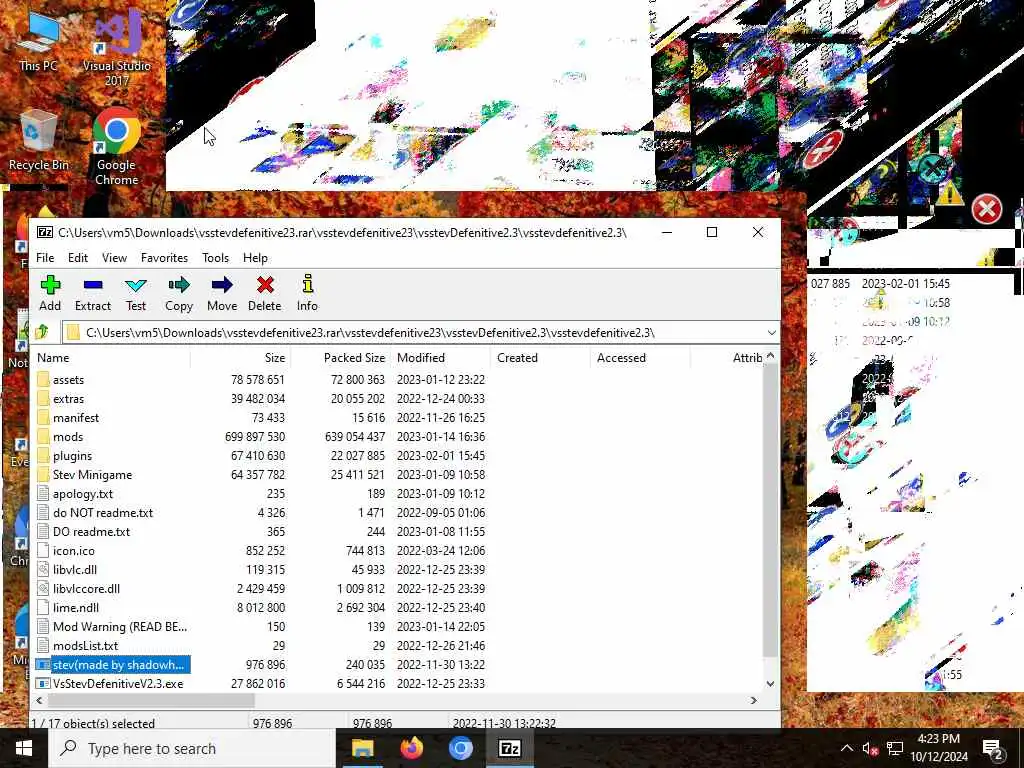Click the muted volume tray icon
The height and width of the screenshot is (768, 1024).
coord(870,749)
